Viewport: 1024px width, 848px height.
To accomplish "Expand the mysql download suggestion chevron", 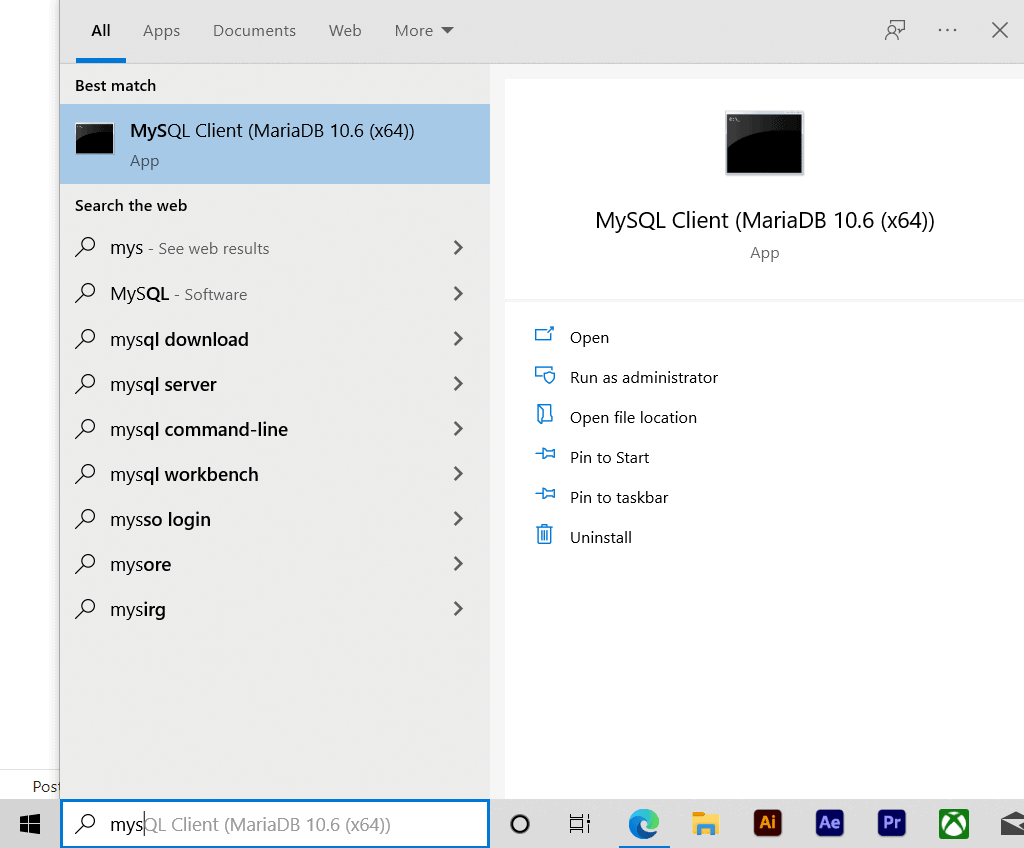I will pos(458,338).
